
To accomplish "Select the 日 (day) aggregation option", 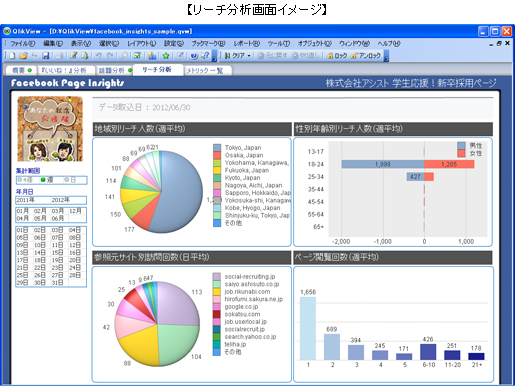I will point(70,180).
